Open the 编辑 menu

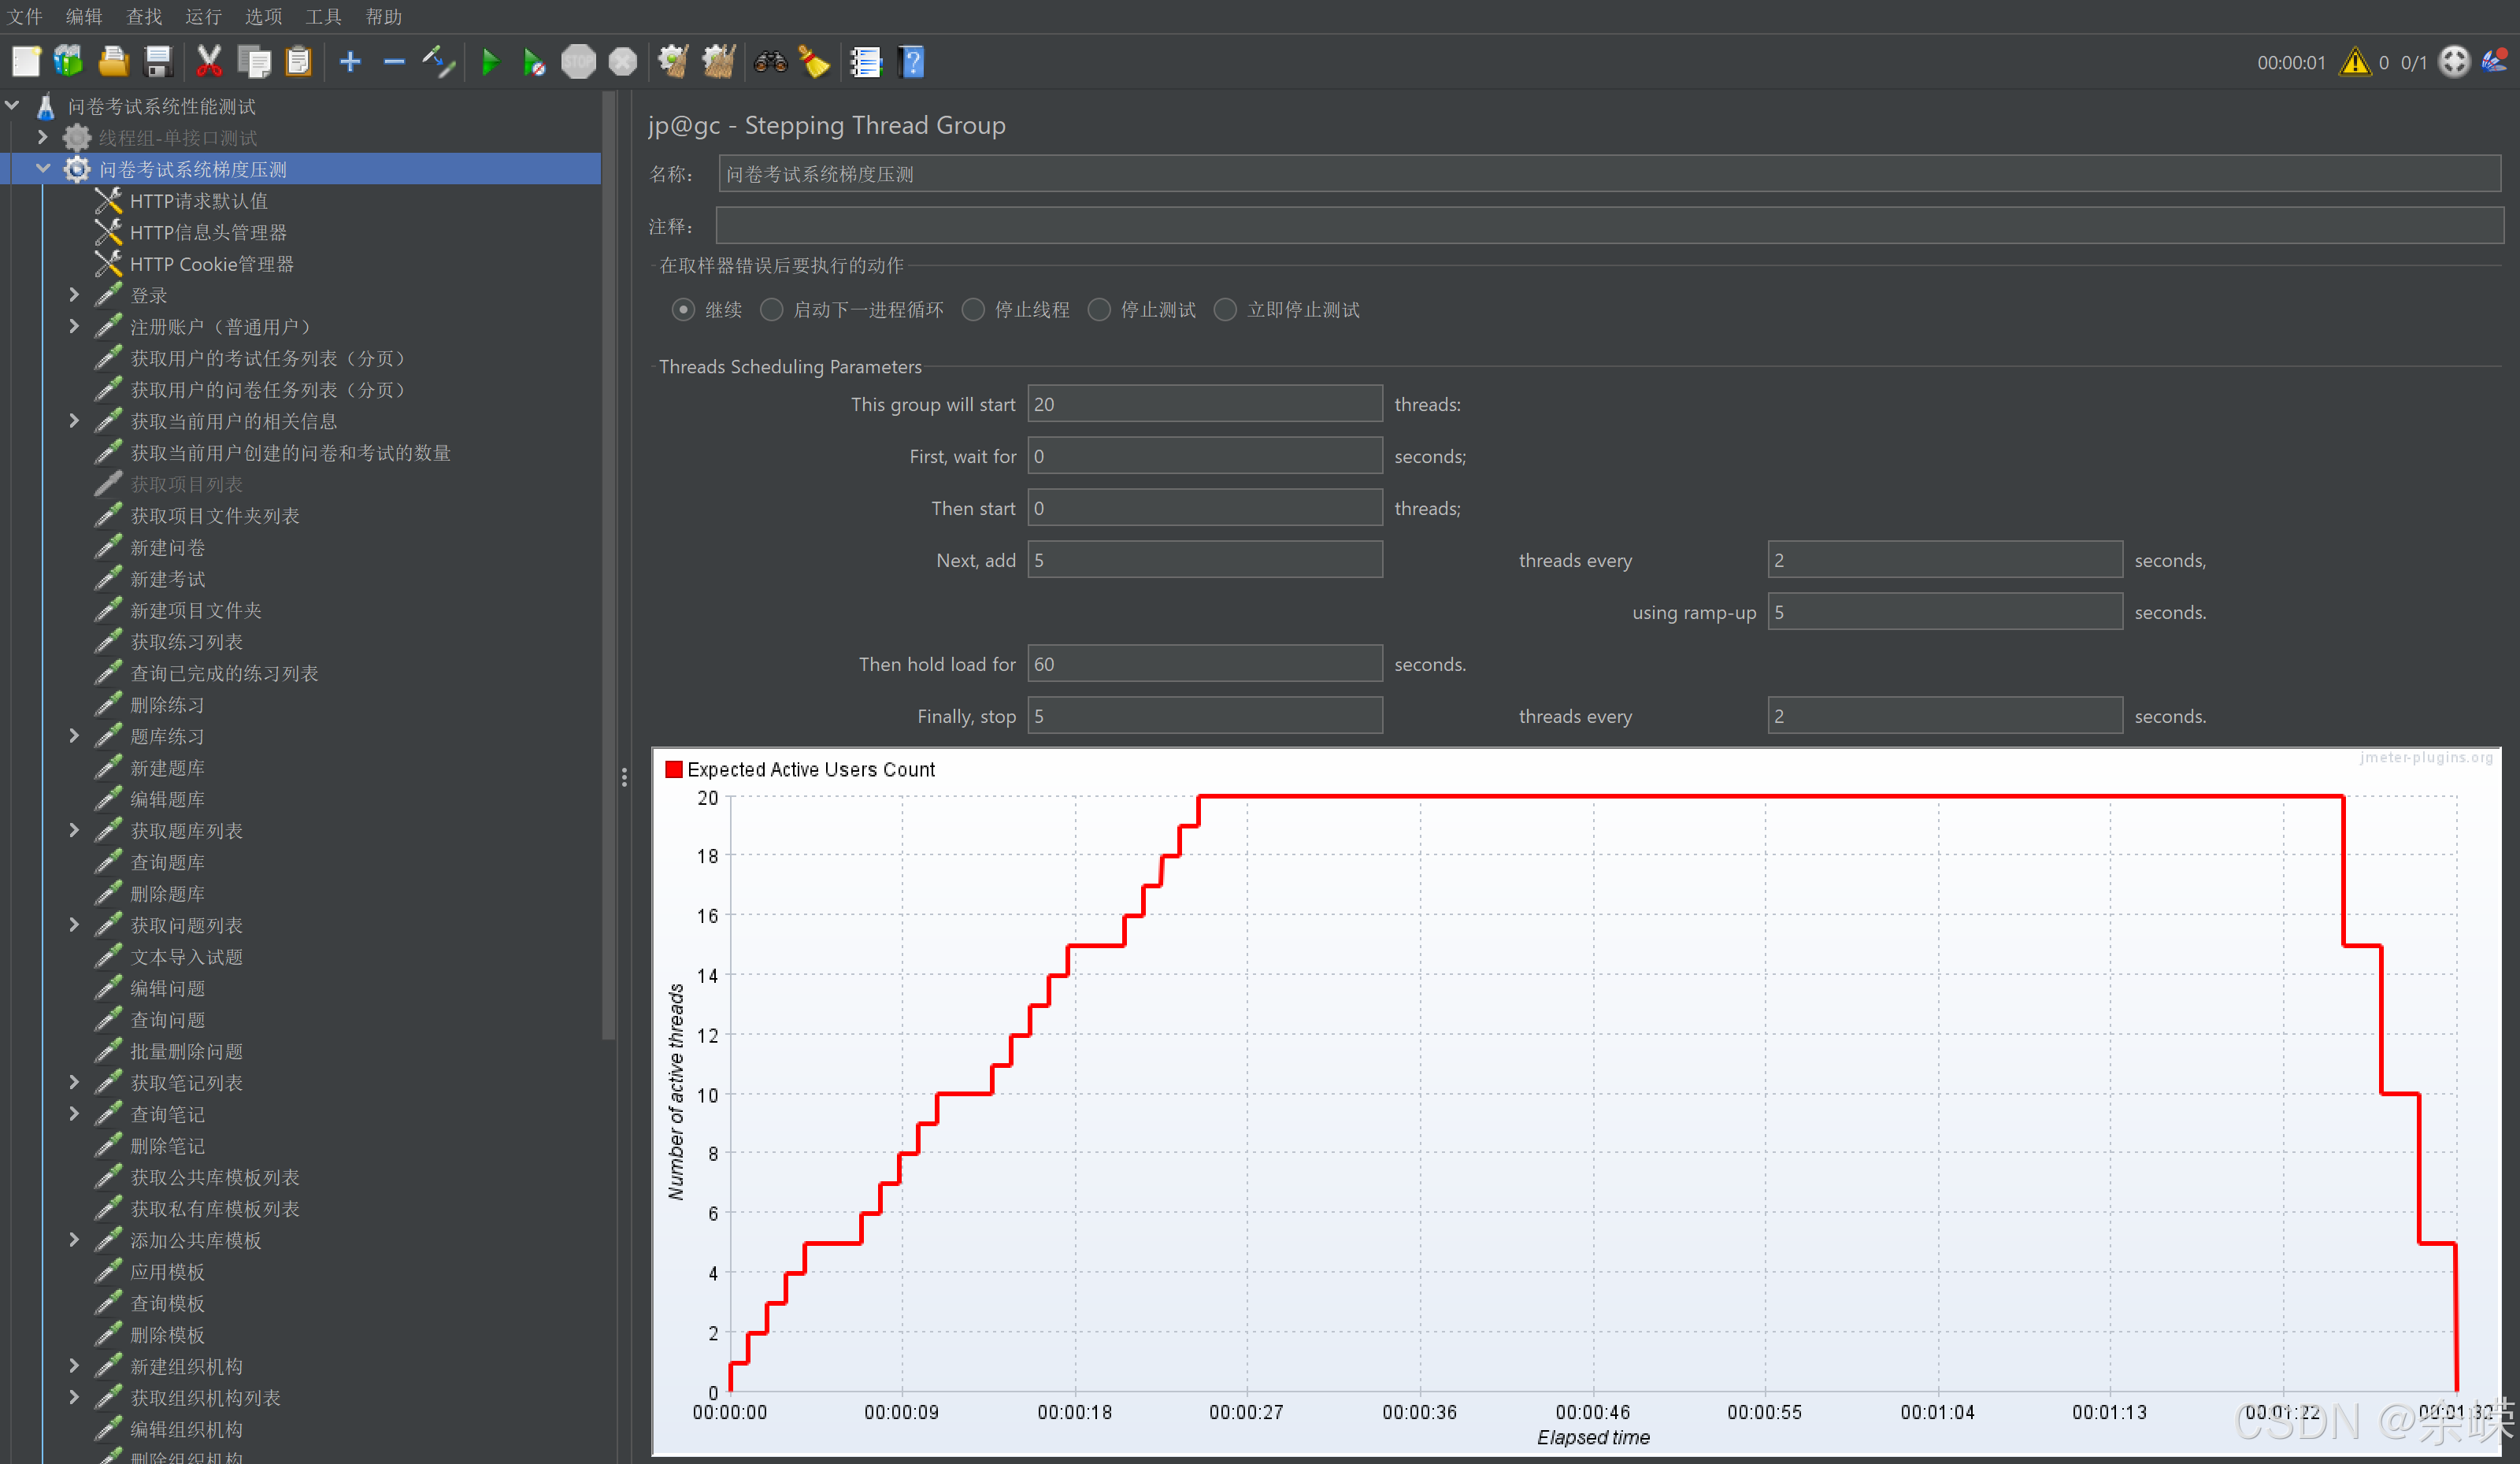pyautogui.click(x=84, y=17)
